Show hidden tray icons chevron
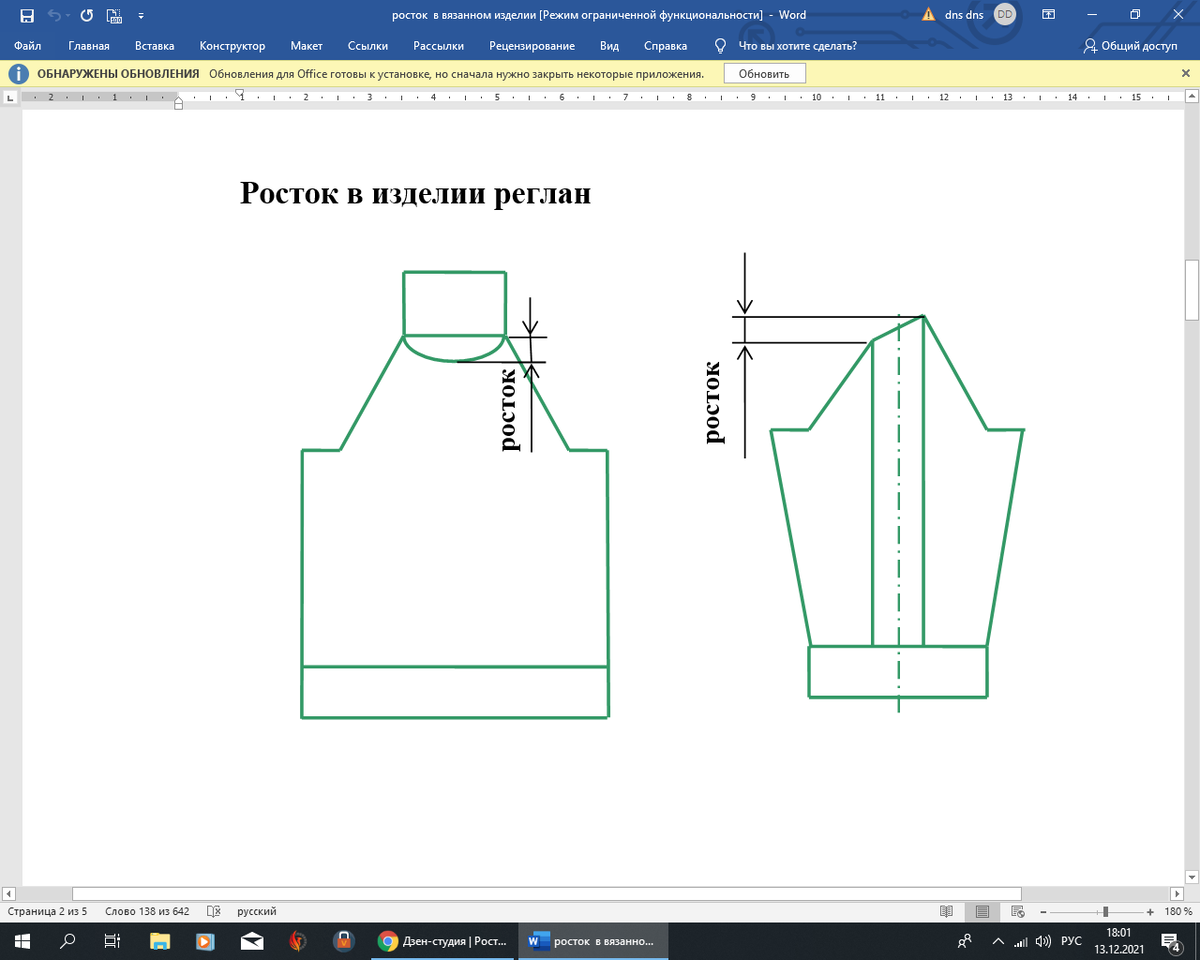This screenshot has width=1200, height=960. click(x=997, y=941)
